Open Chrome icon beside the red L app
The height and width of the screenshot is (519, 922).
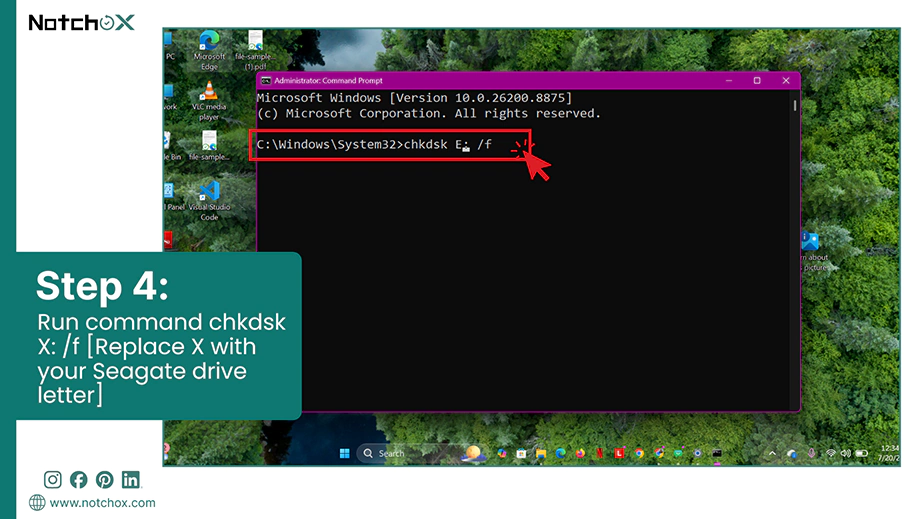pyautogui.click(x=639, y=453)
